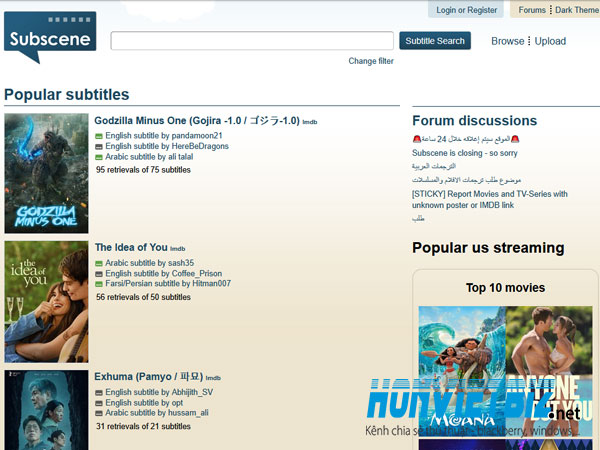Click the gray icon beside Abhijith_SV subtitle

pyautogui.click(x=99, y=393)
